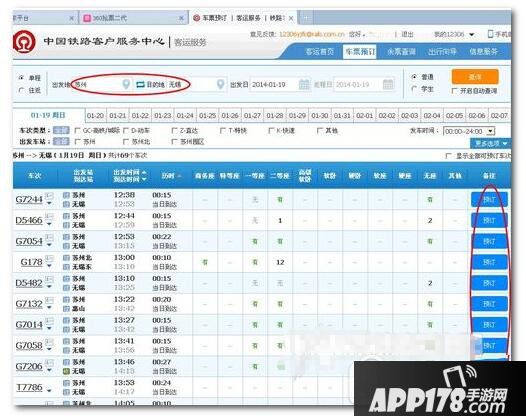Check GC-高铁/城际 train type filter
This screenshot has width=526, height=416.
pyautogui.click(x=77, y=130)
